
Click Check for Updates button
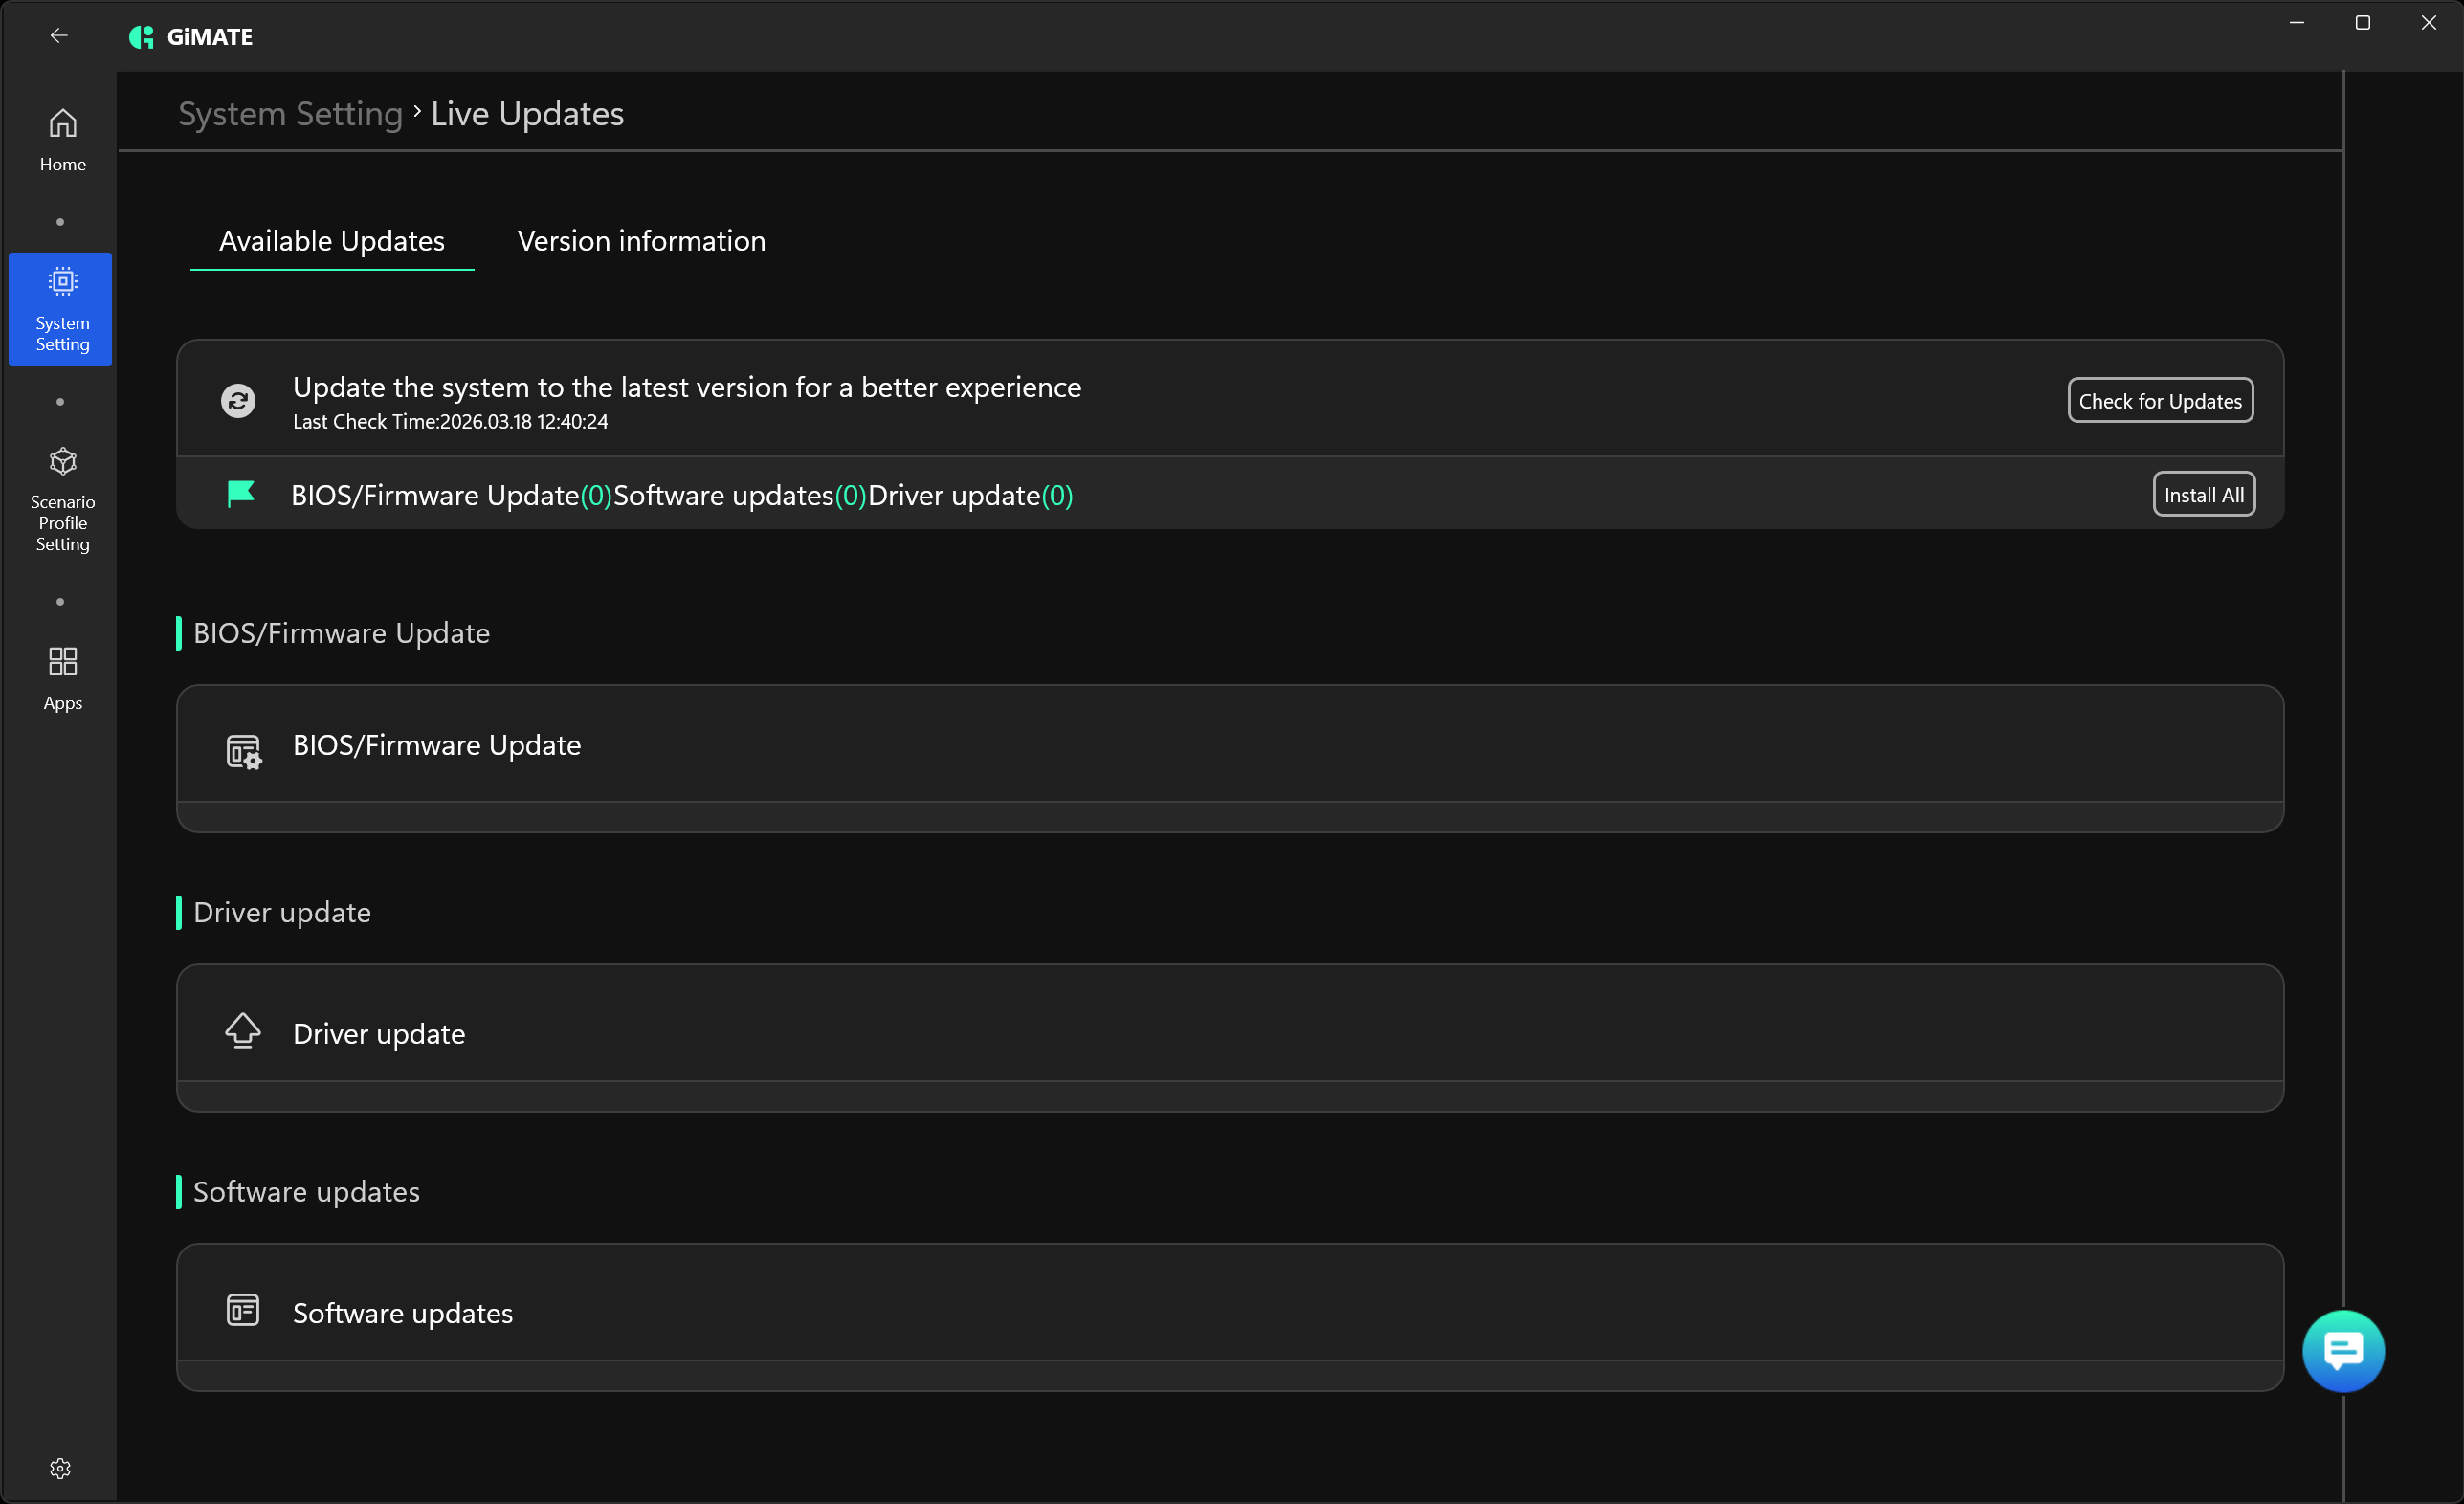[x=2160, y=401]
